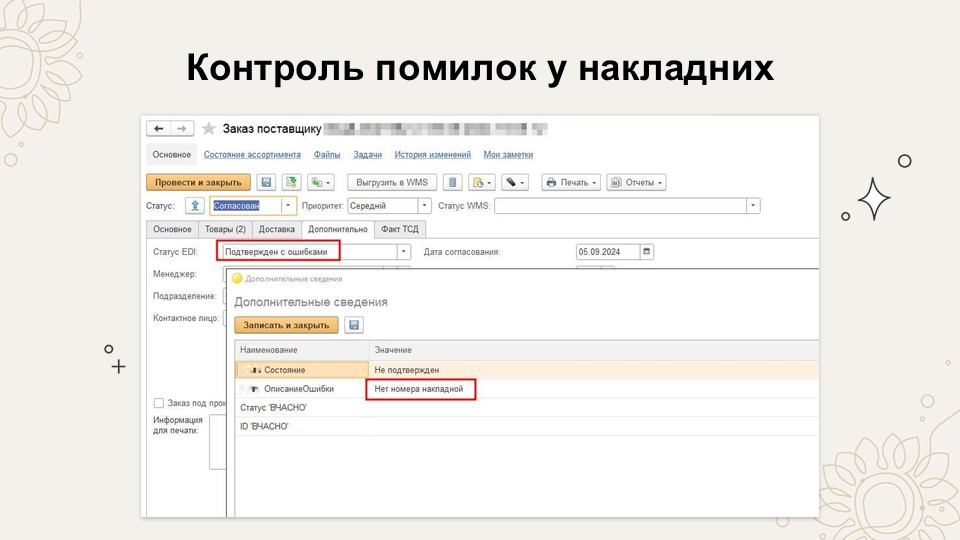Toggle the 'Заказ под' checkbox

[x=158, y=403]
